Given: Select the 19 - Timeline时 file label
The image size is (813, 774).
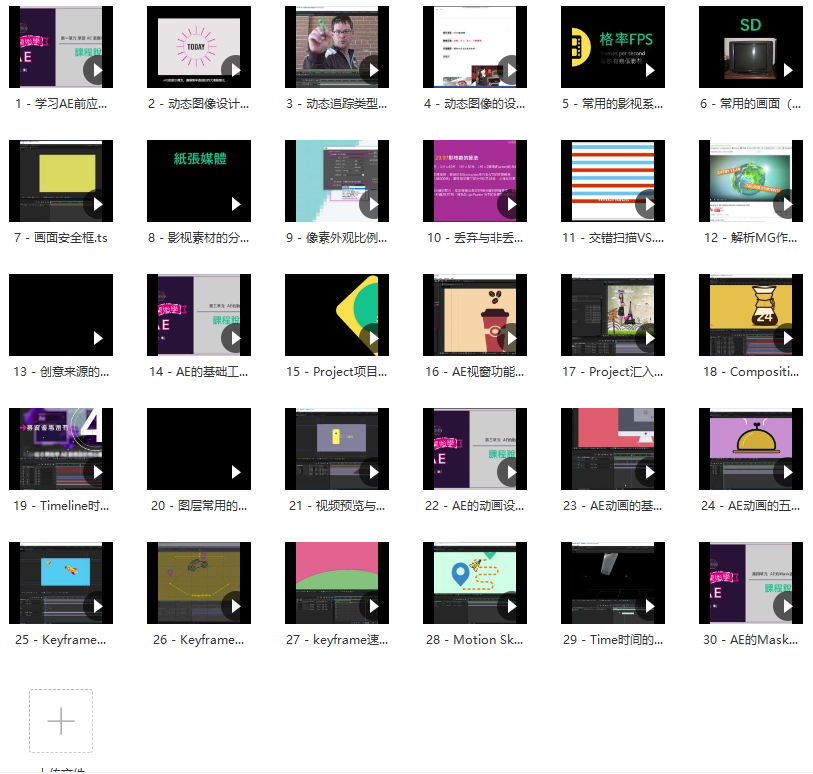Looking at the screenshot, I should coord(61,506).
